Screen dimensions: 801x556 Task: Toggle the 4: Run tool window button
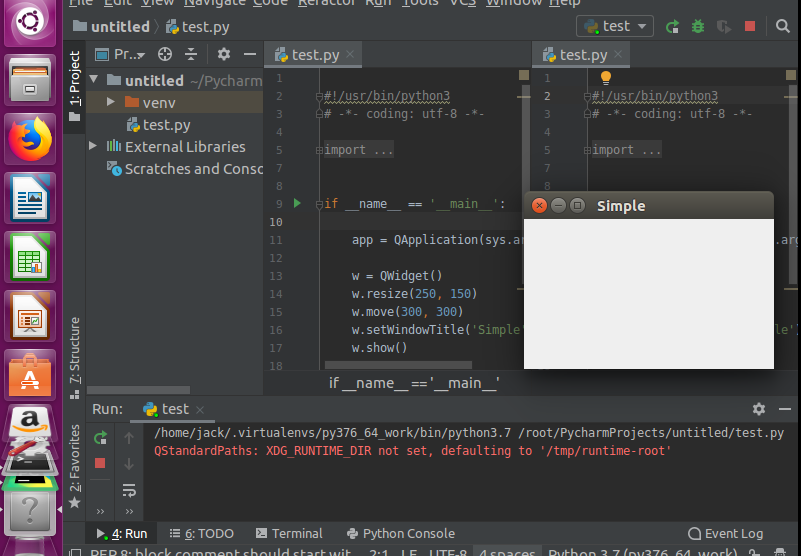click(x=122, y=534)
